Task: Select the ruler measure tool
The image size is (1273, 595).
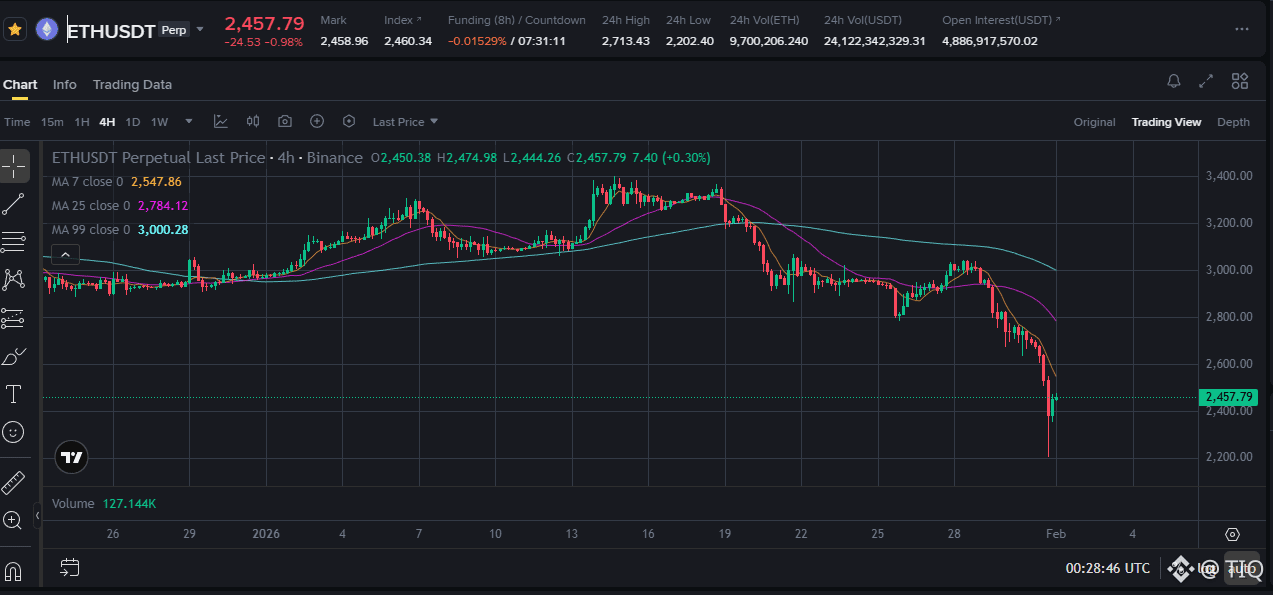Action: [14, 482]
